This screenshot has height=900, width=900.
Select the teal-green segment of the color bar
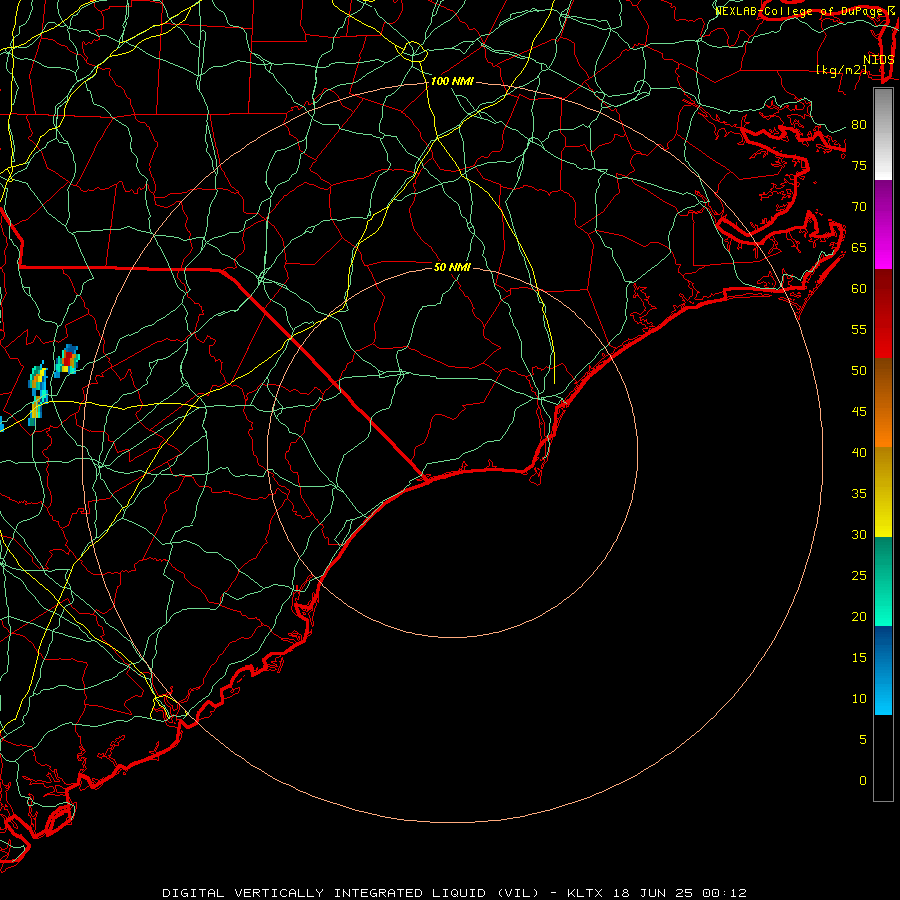pos(883,581)
